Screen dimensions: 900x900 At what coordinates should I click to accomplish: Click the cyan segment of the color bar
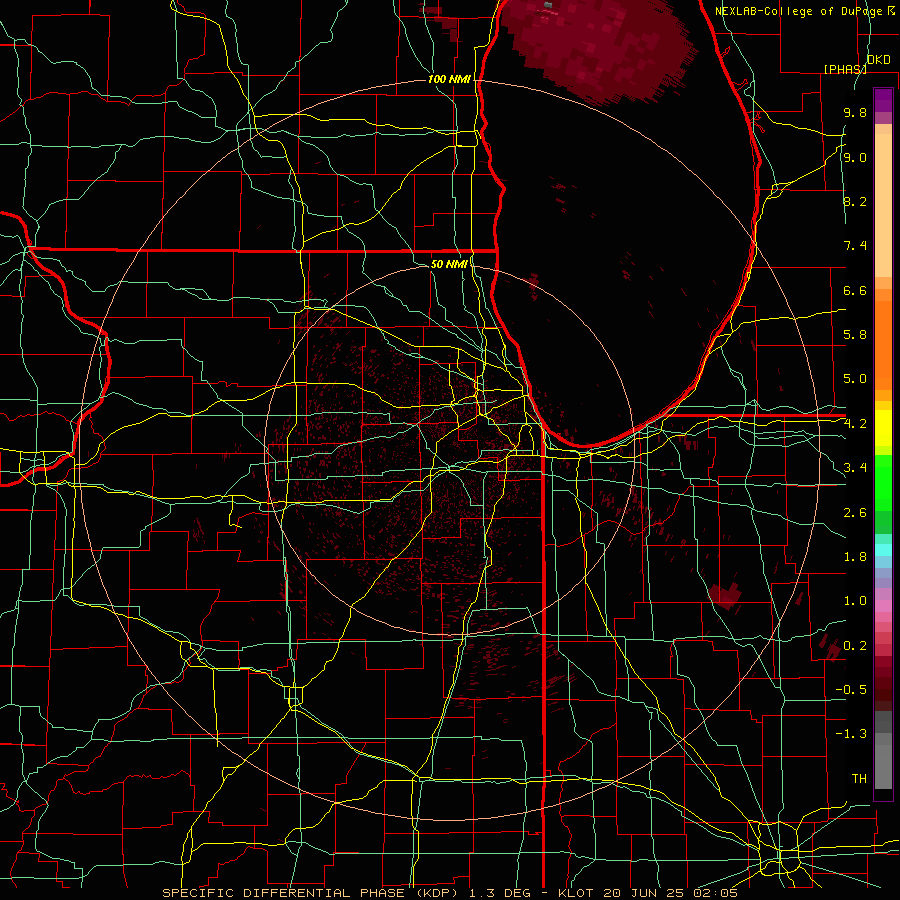pos(883,550)
